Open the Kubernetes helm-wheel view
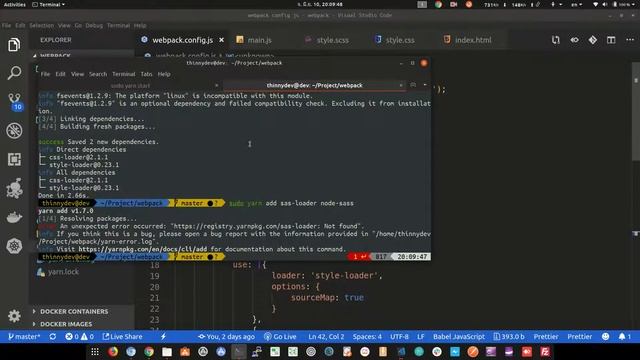Screen dimensions: 640x360 point(14,246)
